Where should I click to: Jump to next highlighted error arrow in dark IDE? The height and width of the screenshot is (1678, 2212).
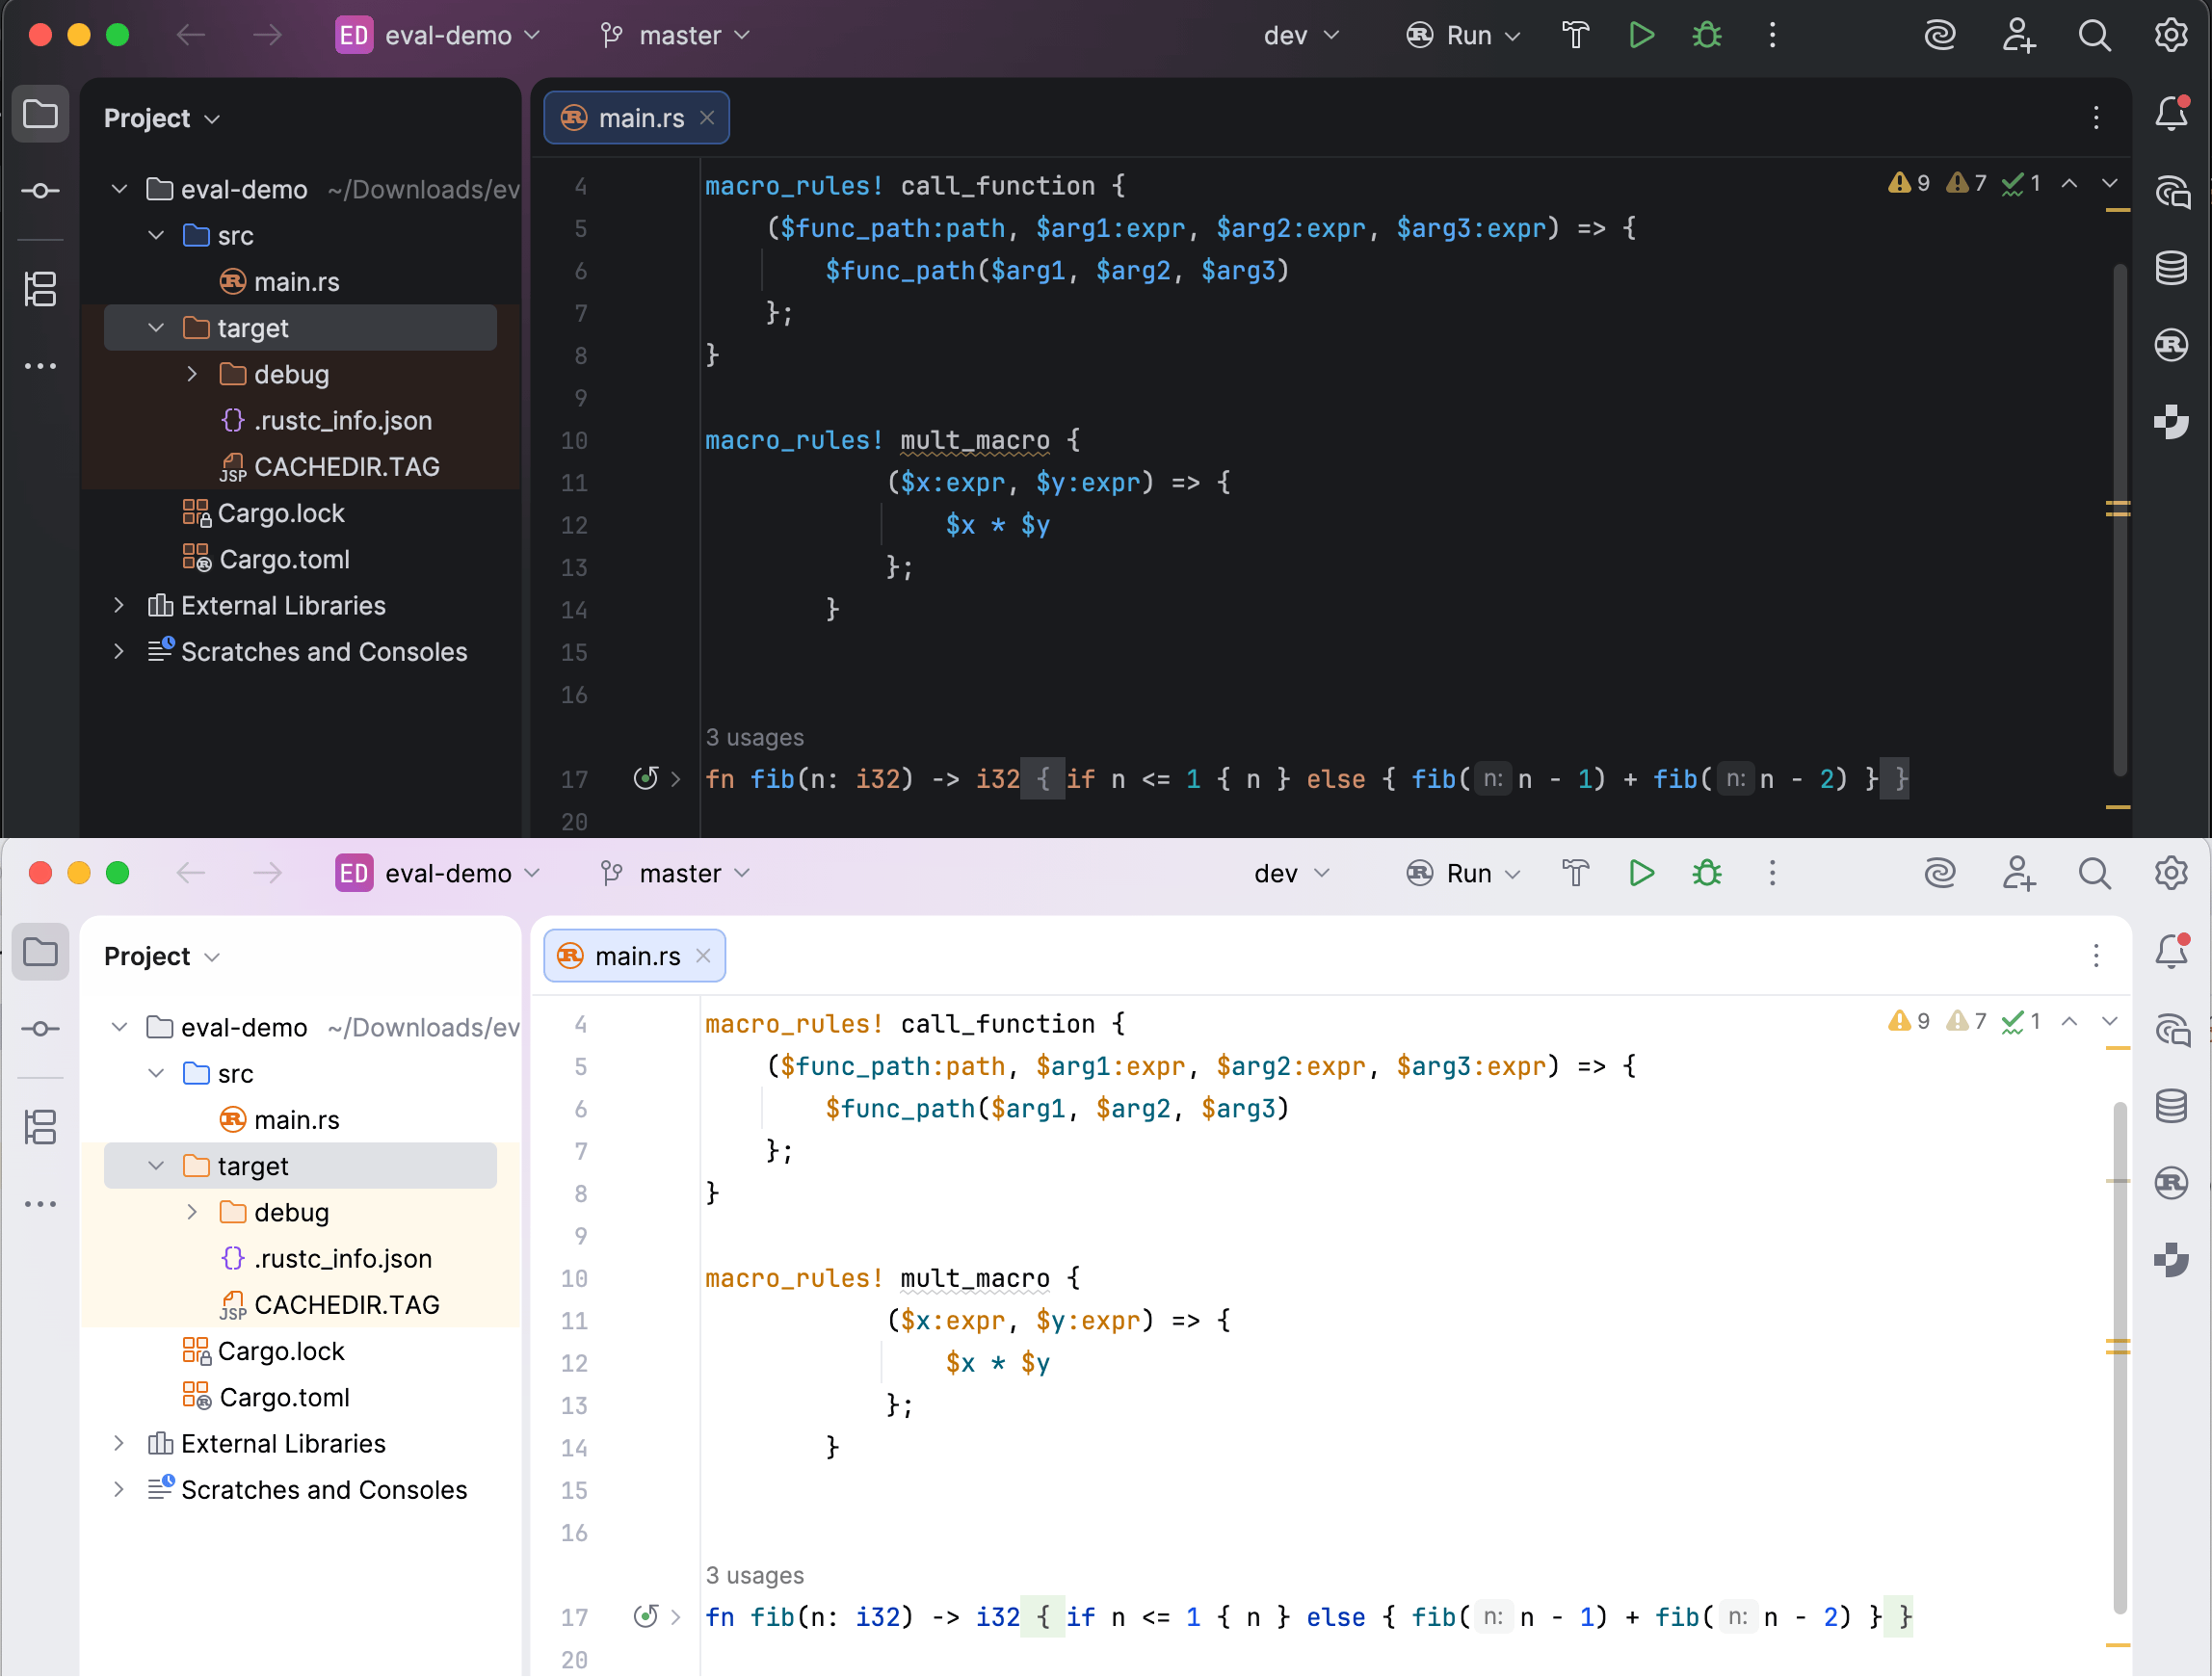(2110, 183)
